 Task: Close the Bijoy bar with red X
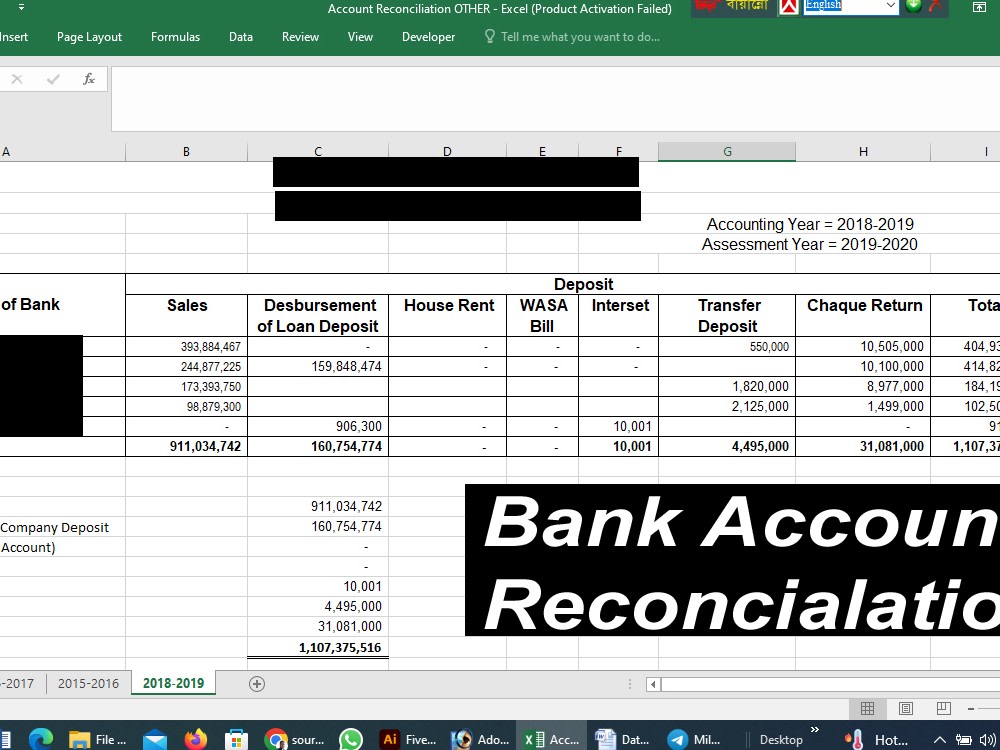[936, 6]
